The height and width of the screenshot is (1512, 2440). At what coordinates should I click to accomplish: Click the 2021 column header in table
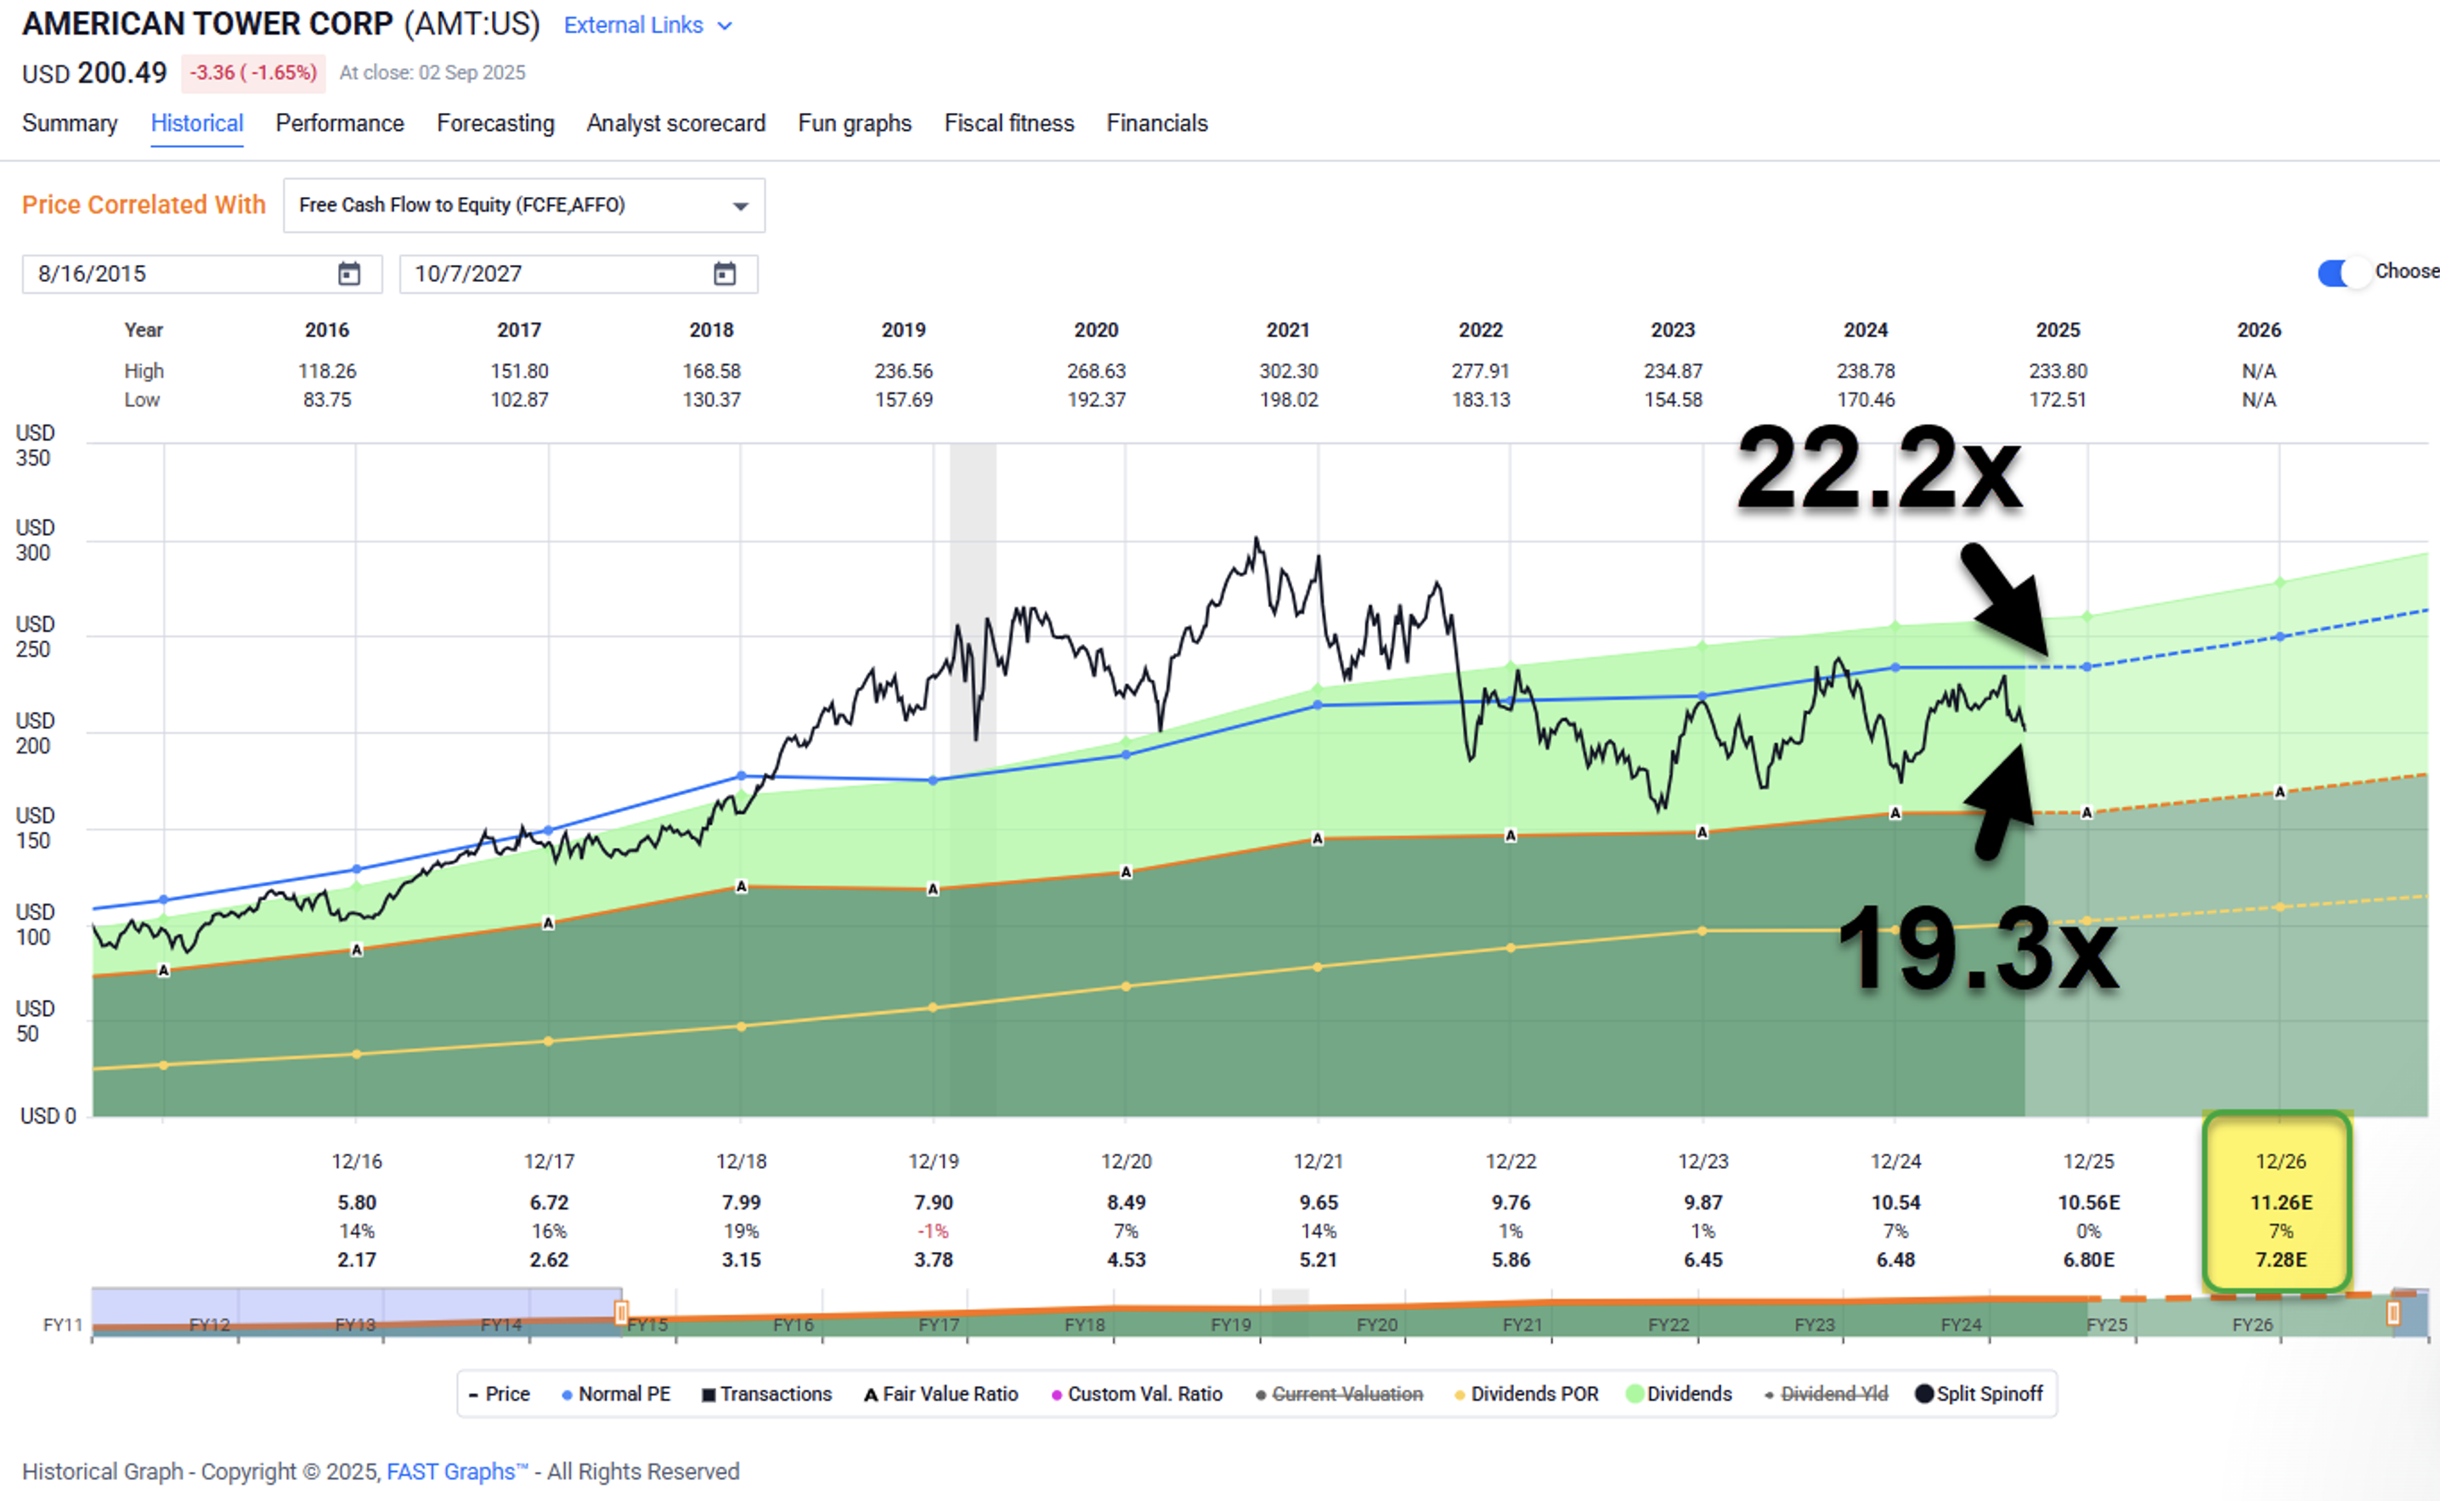(1288, 330)
